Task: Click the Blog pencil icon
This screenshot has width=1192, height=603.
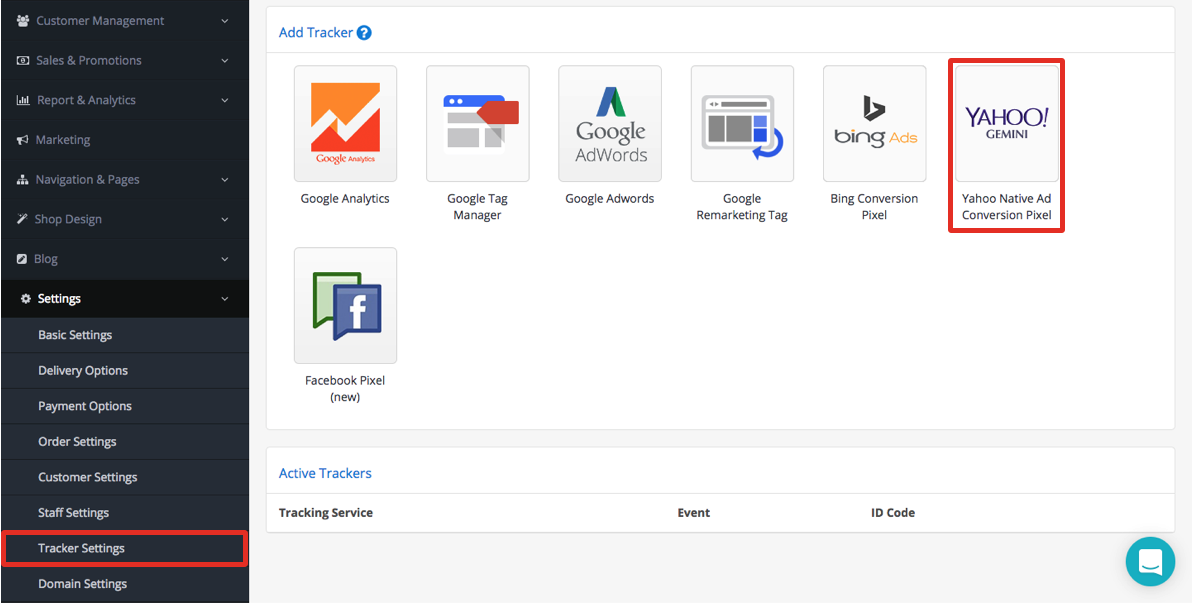Action: coord(22,259)
